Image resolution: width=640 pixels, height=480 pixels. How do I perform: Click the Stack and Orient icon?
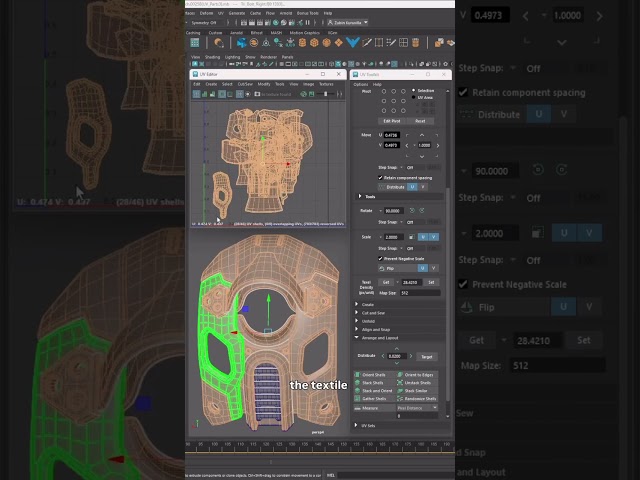[x=357, y=391]
